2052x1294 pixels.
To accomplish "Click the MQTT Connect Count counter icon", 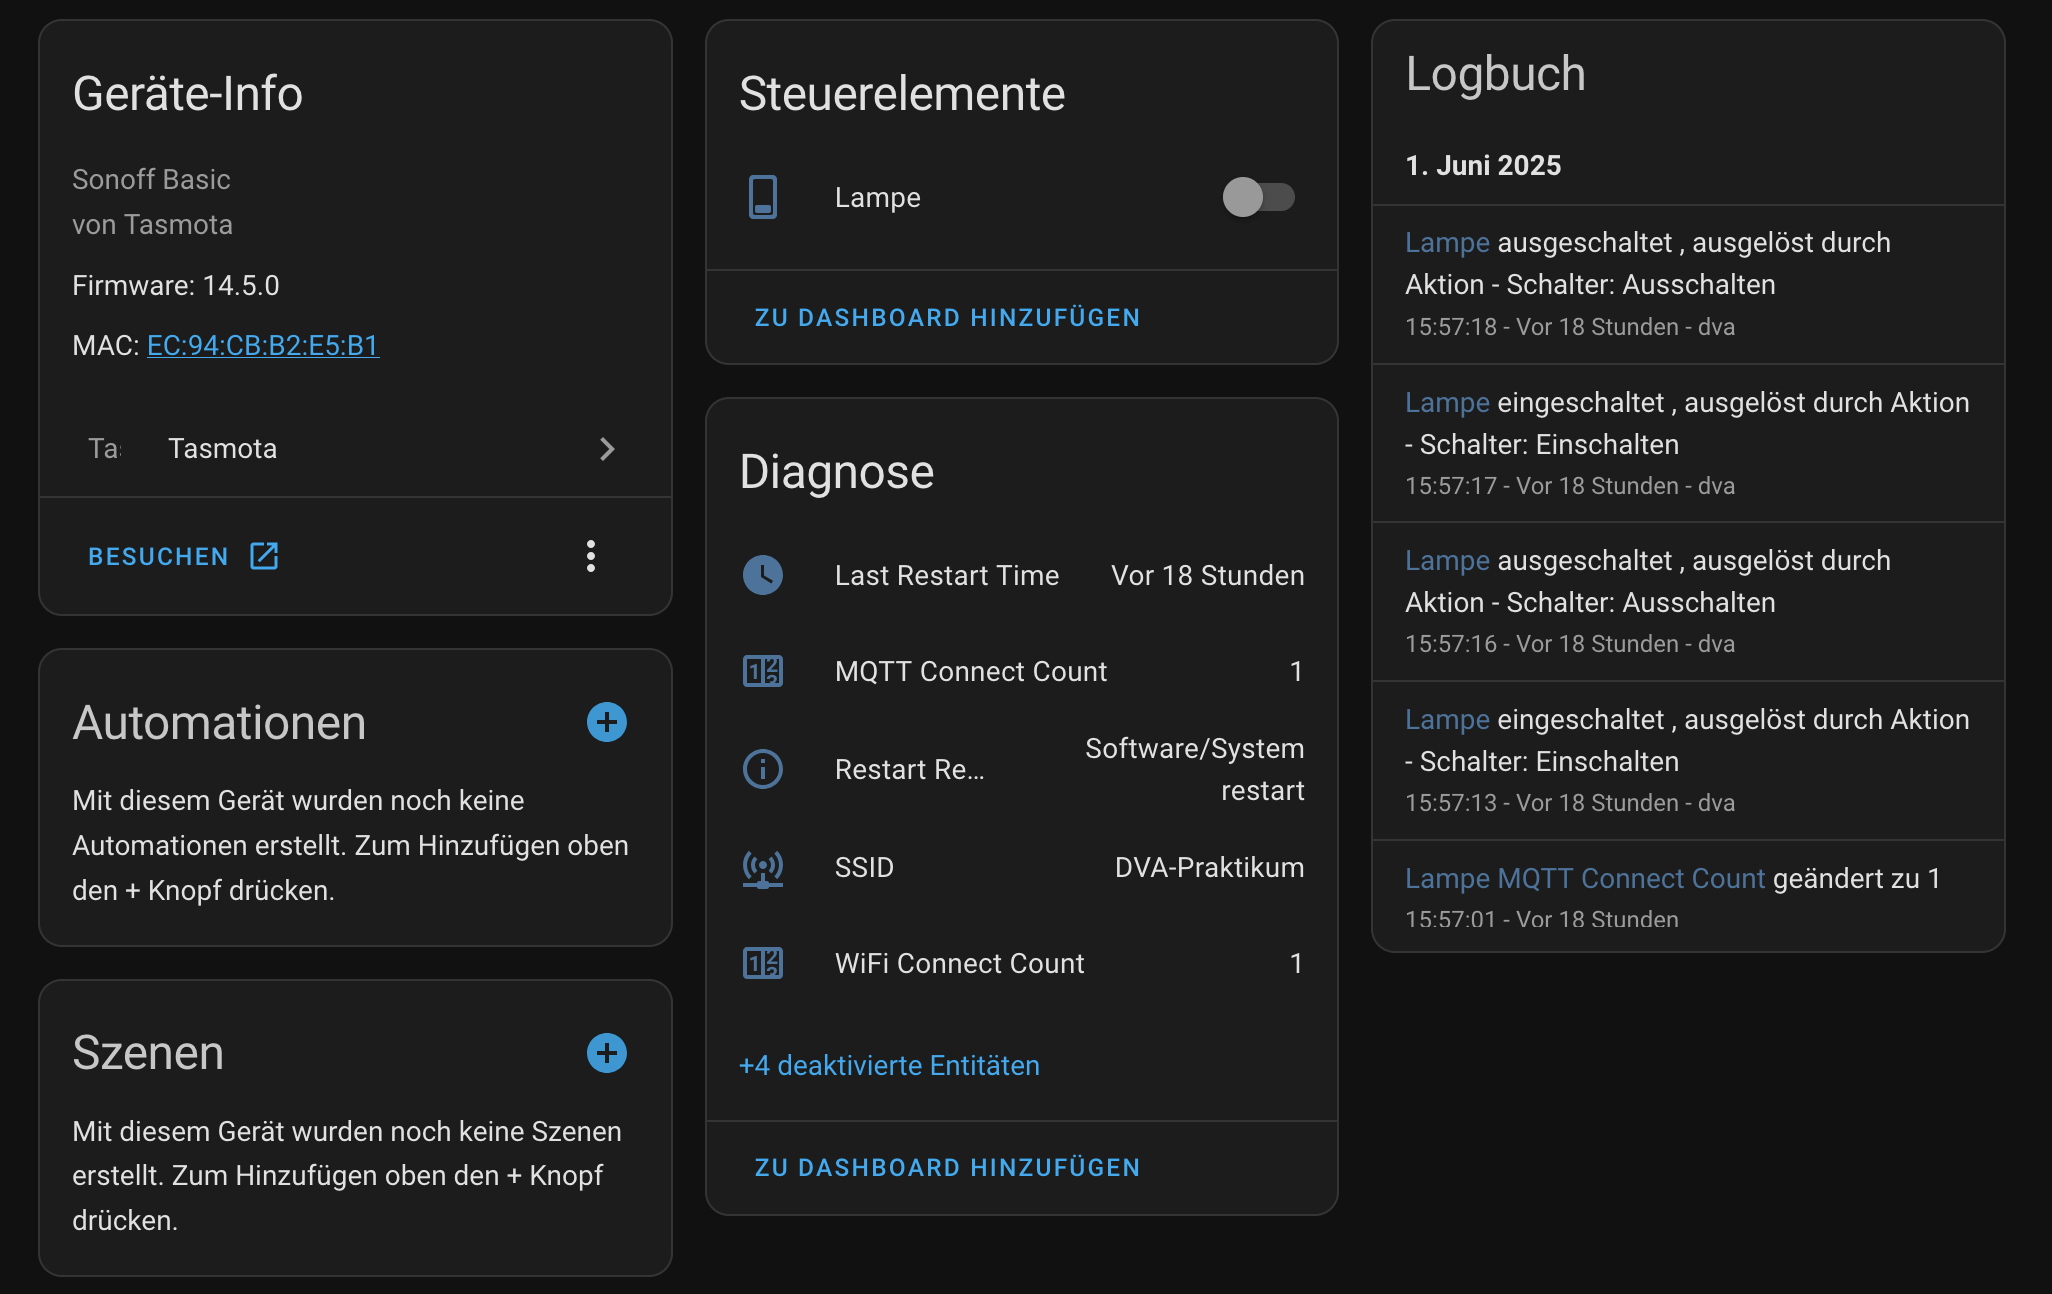I will tap(763, 671).
